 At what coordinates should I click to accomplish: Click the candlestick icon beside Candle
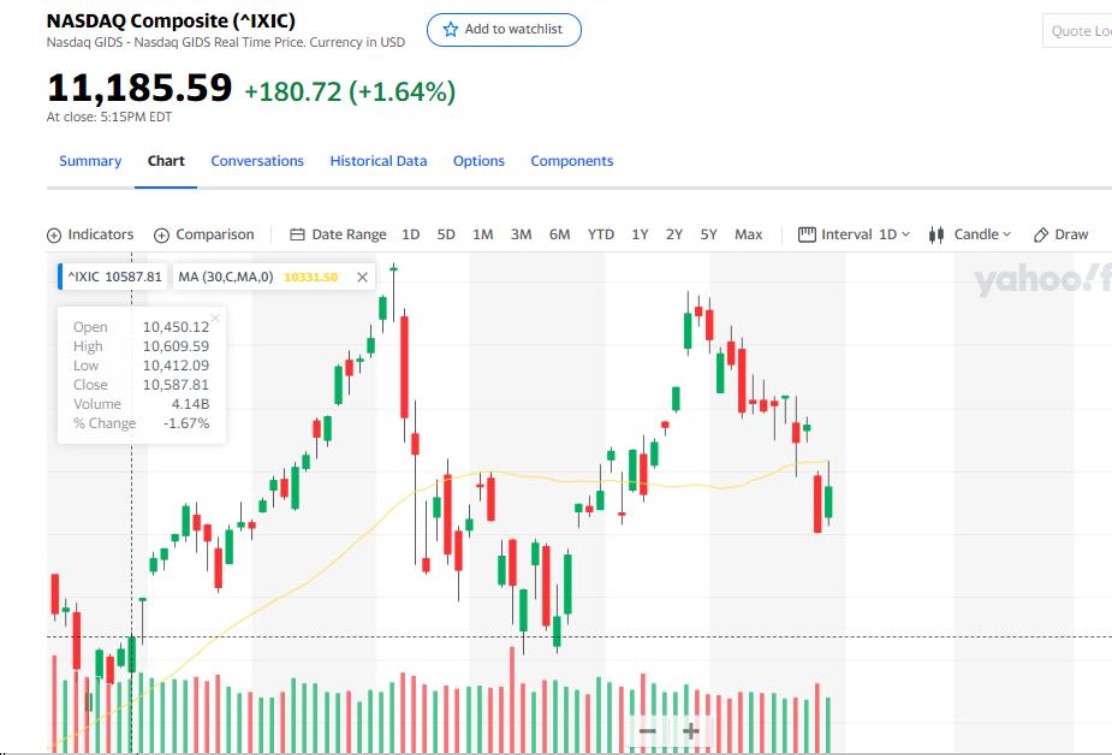click(936, 235)
